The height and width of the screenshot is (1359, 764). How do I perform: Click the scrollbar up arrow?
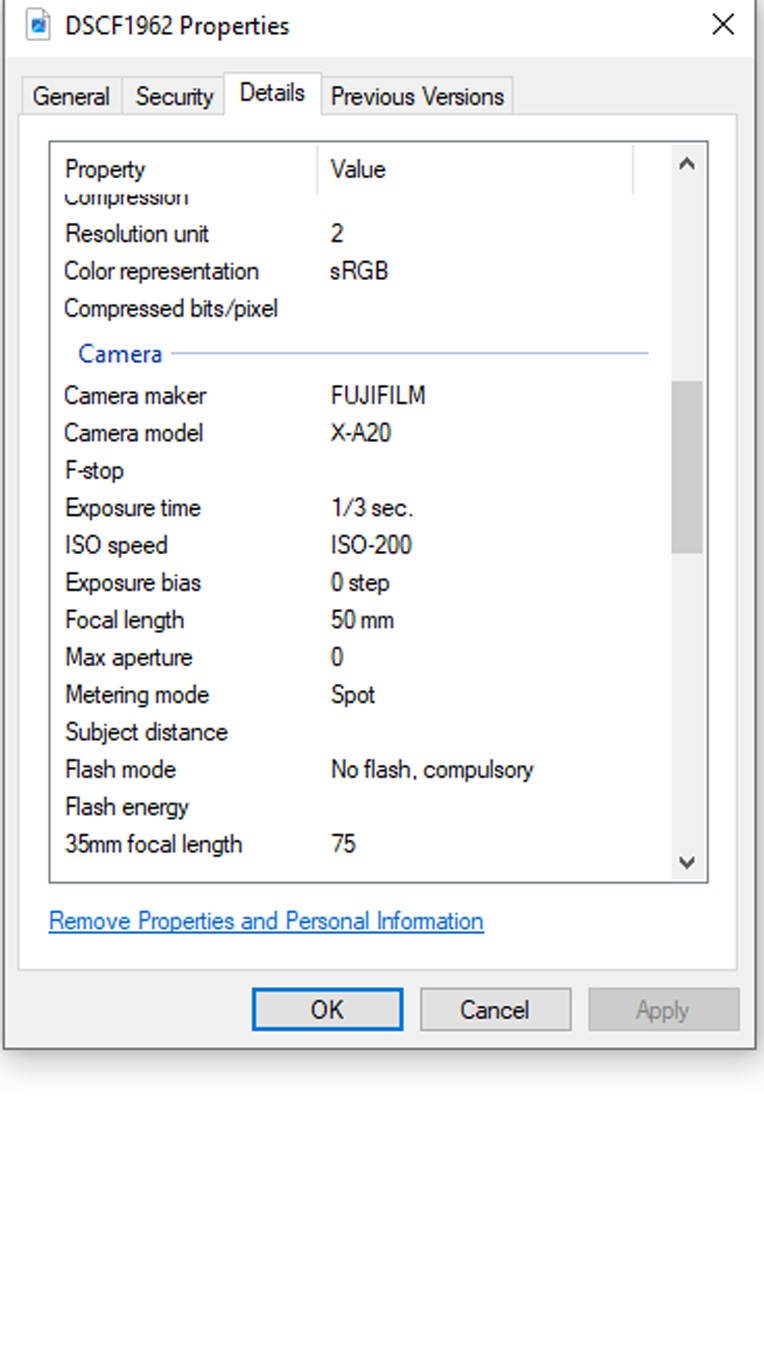click(687, 165)
